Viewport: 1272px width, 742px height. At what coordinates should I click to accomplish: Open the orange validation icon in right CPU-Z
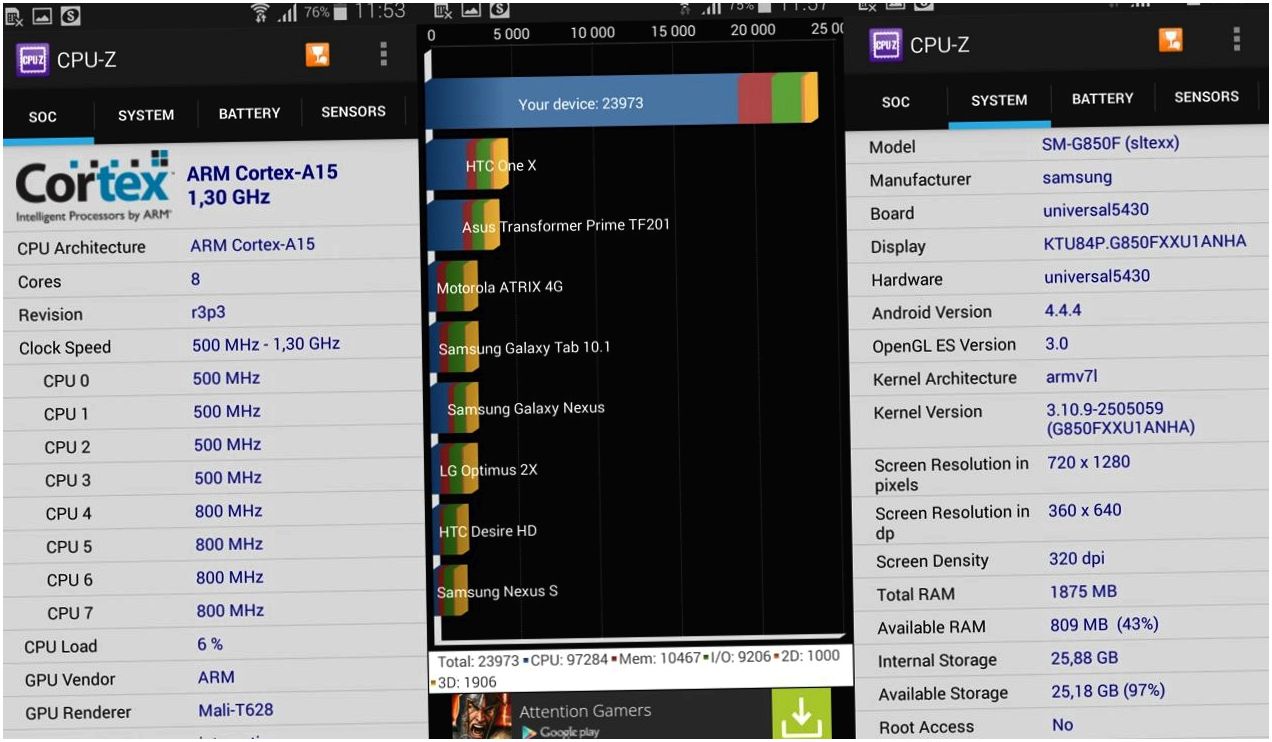(1171, 38)
